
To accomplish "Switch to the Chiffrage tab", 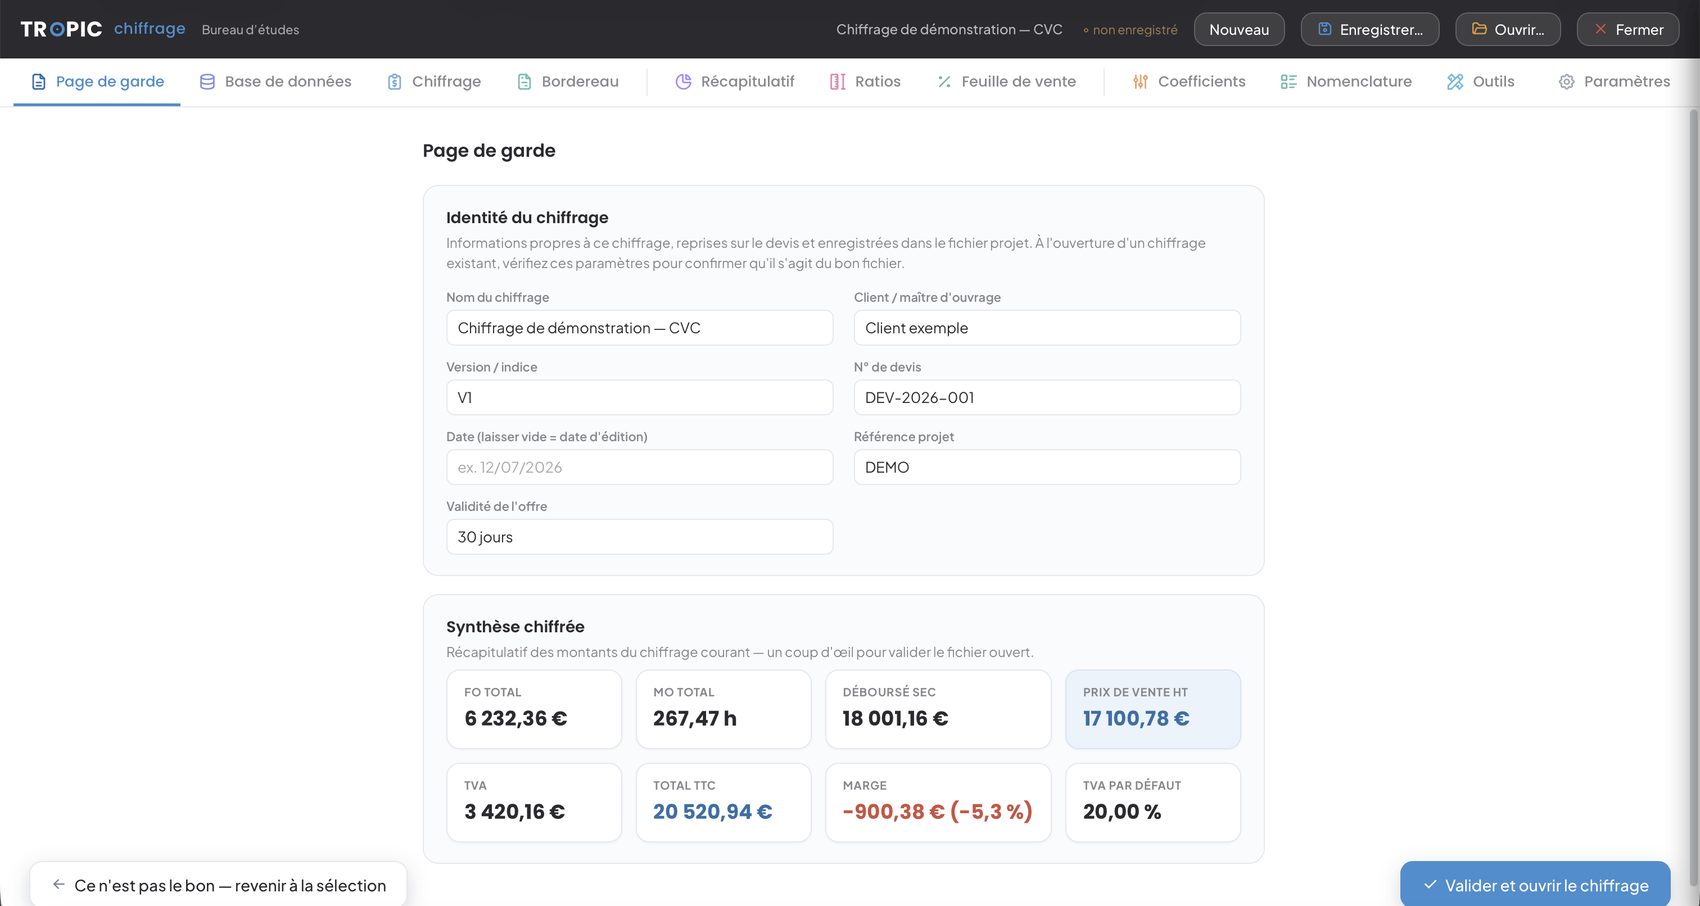I will (434, 82).
